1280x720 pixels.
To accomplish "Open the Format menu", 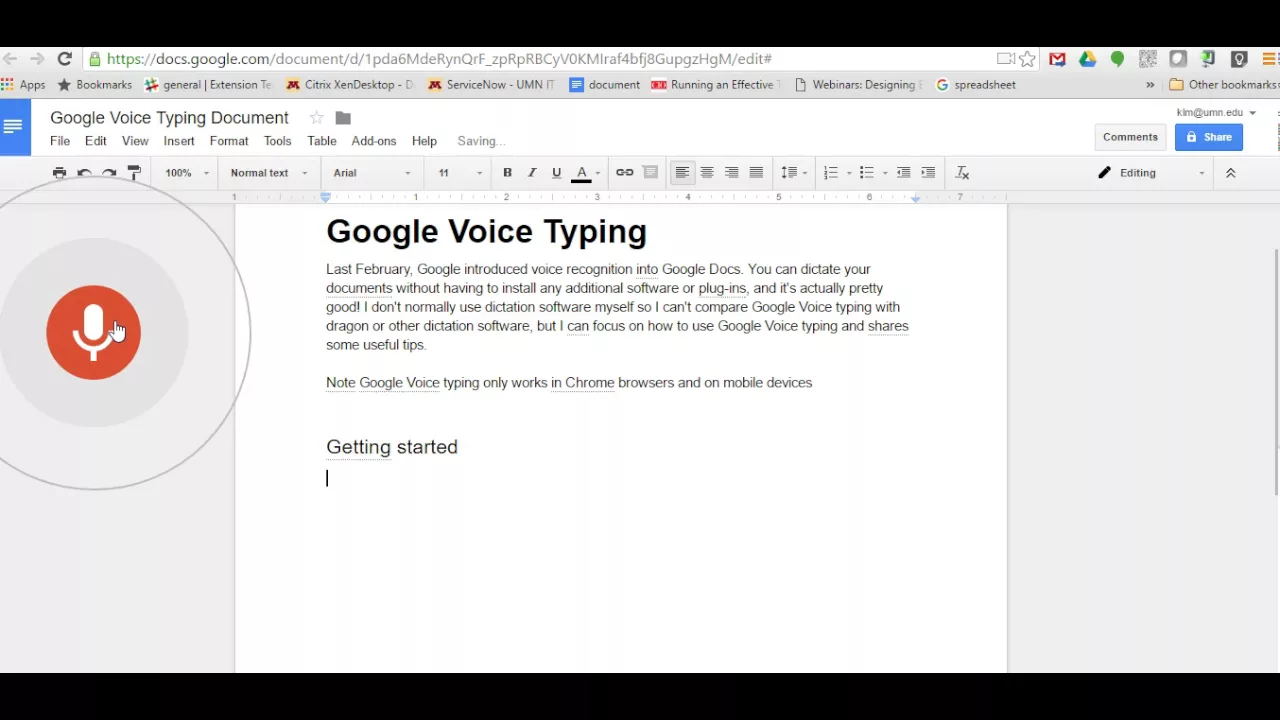I will tap(229, 141).
